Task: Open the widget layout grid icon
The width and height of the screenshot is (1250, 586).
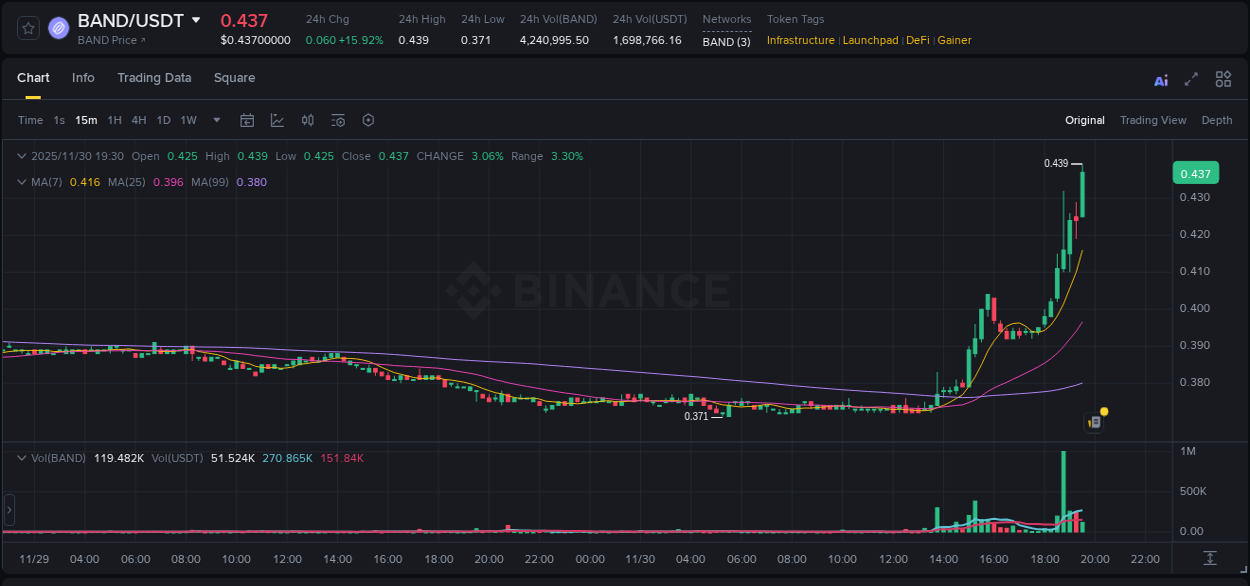Action: point(1223,78)
